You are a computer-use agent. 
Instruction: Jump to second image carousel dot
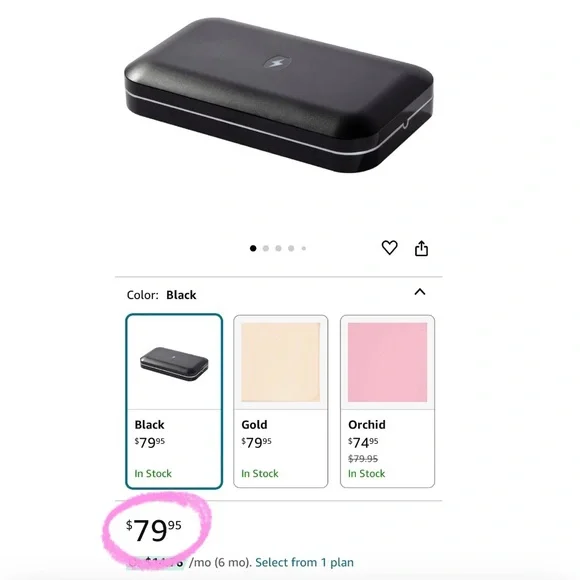[x=266, y=248]
